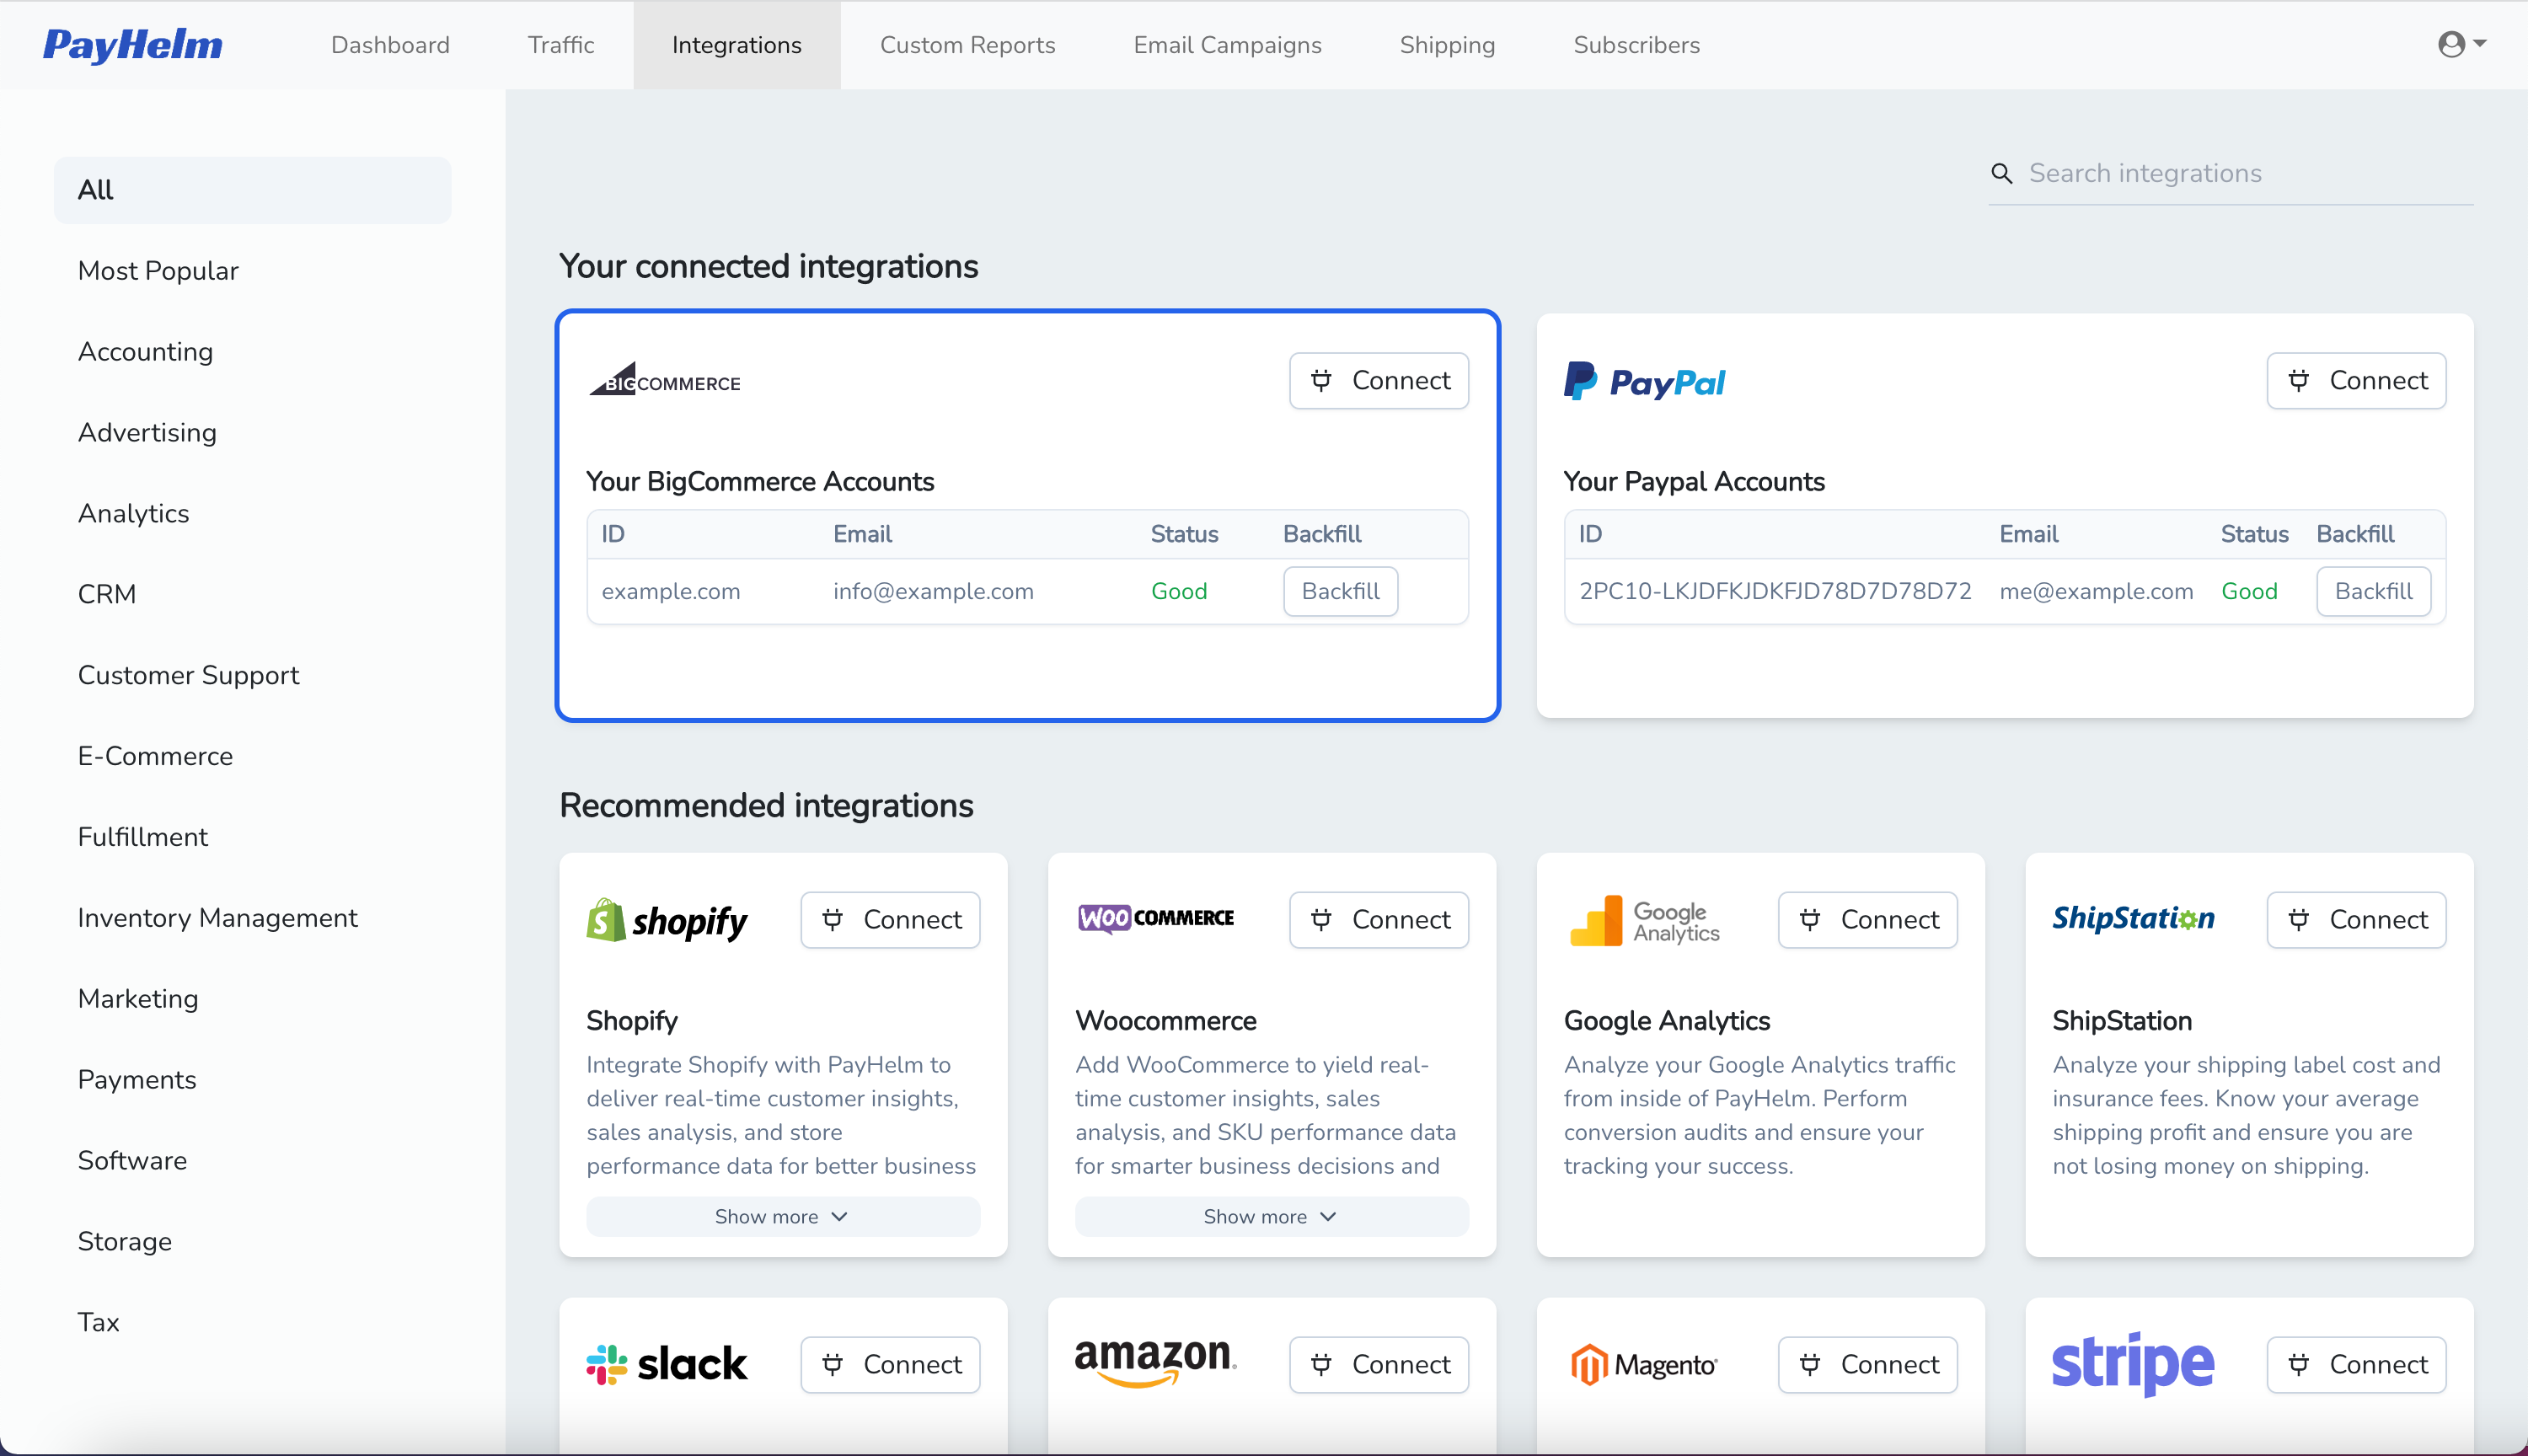Open the Email Campaigns section
The image size is (2528, 1456).
1227,45
